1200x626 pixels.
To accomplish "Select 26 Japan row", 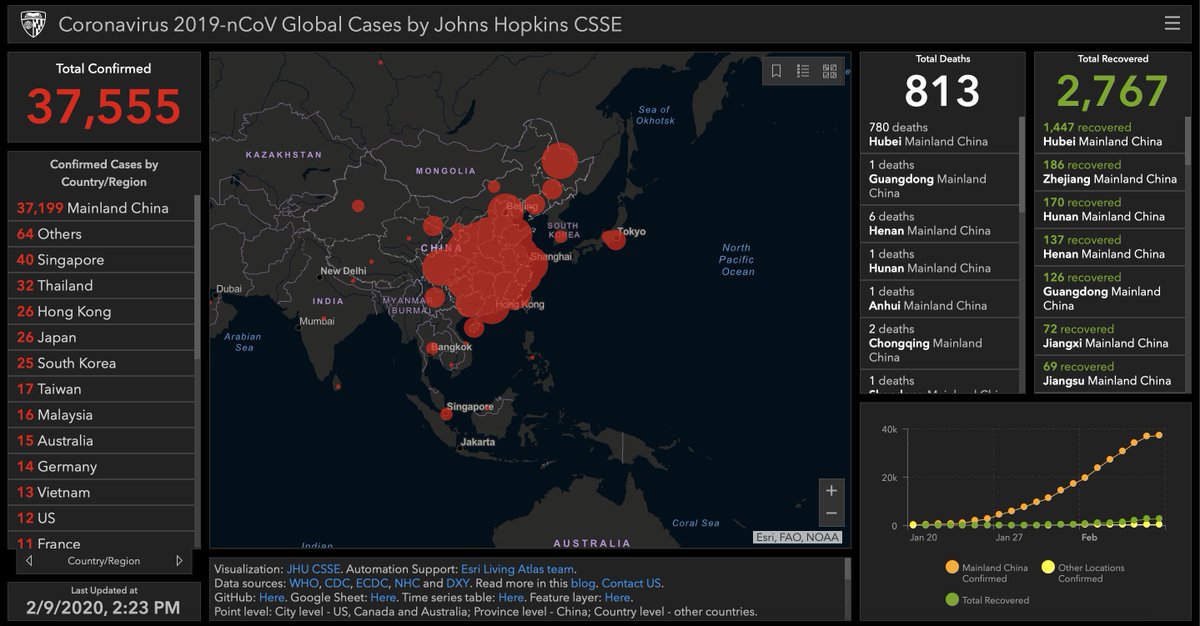I will tap(102, 337).
